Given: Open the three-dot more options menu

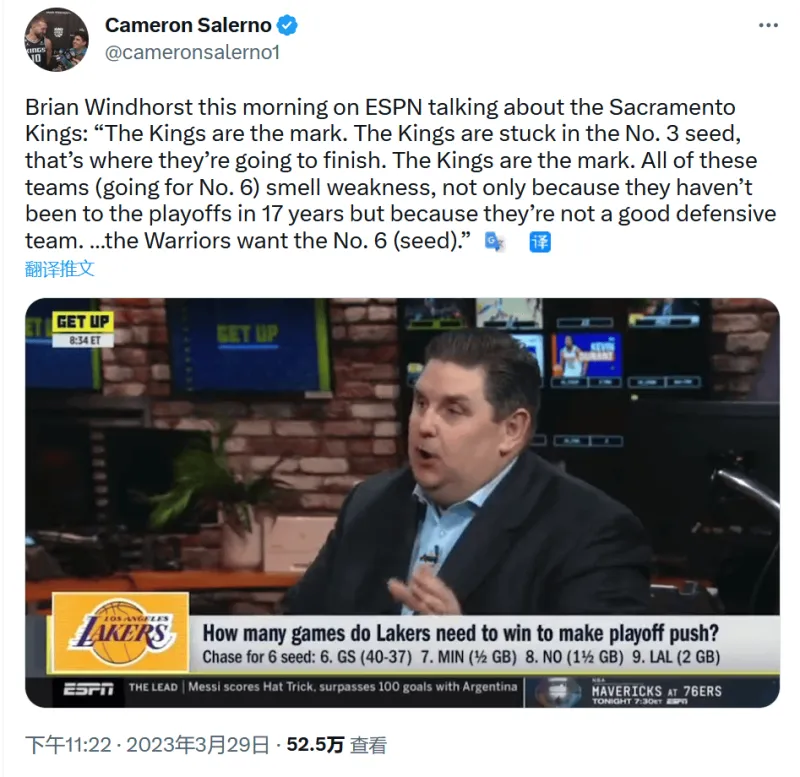Looking at the screenshot, I should coord(768,26).
